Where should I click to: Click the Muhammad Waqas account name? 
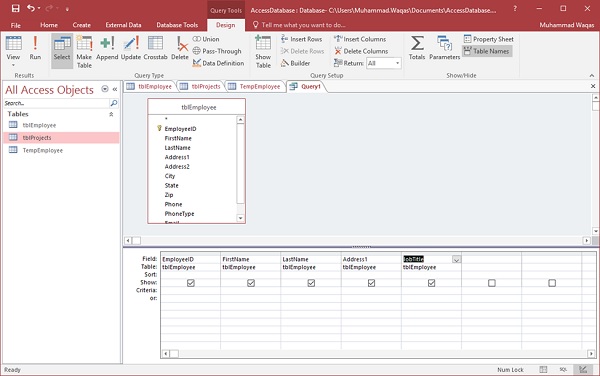(x=567, y=25)
